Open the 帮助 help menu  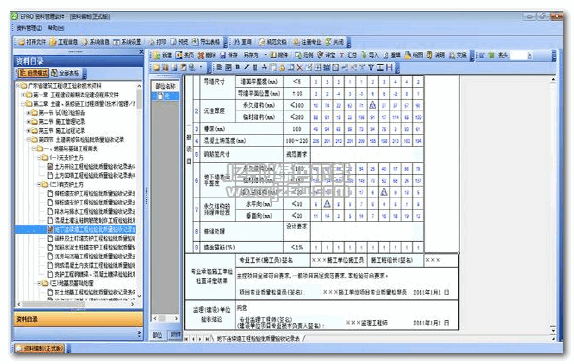[x=56, y=28]
